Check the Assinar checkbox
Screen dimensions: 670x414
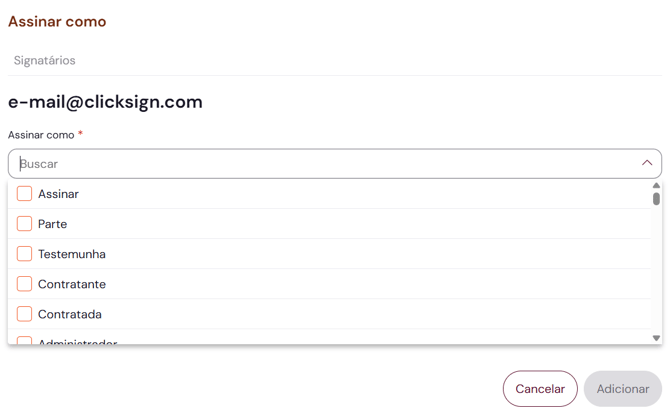tap(25, 194)
